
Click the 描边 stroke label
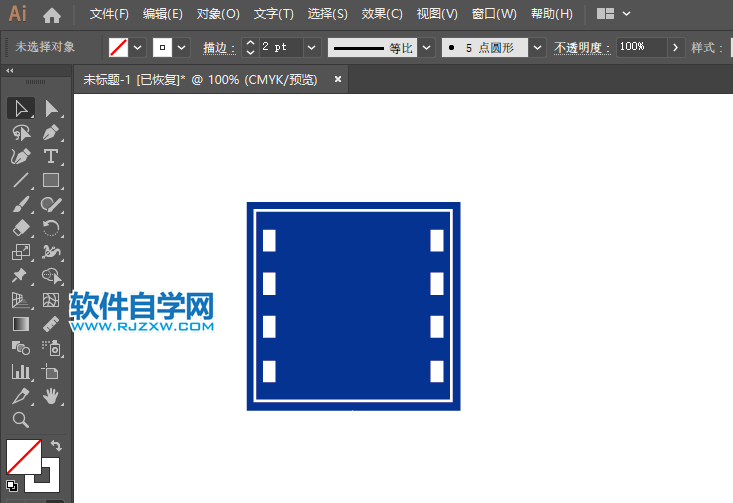tap(218, 47)
